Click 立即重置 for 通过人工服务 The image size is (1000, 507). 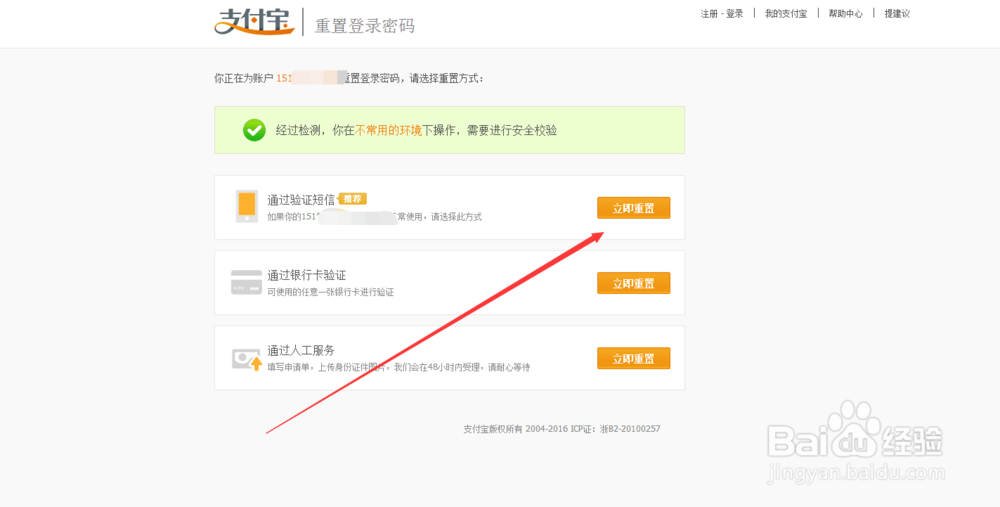633,358
